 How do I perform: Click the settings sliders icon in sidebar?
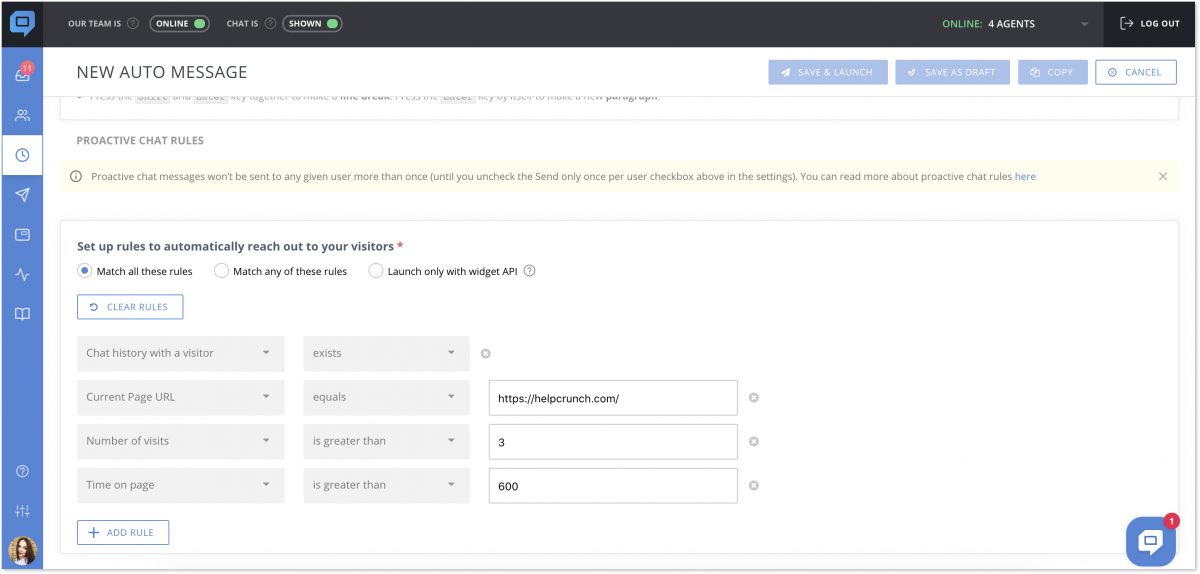(x=22, y=511)
